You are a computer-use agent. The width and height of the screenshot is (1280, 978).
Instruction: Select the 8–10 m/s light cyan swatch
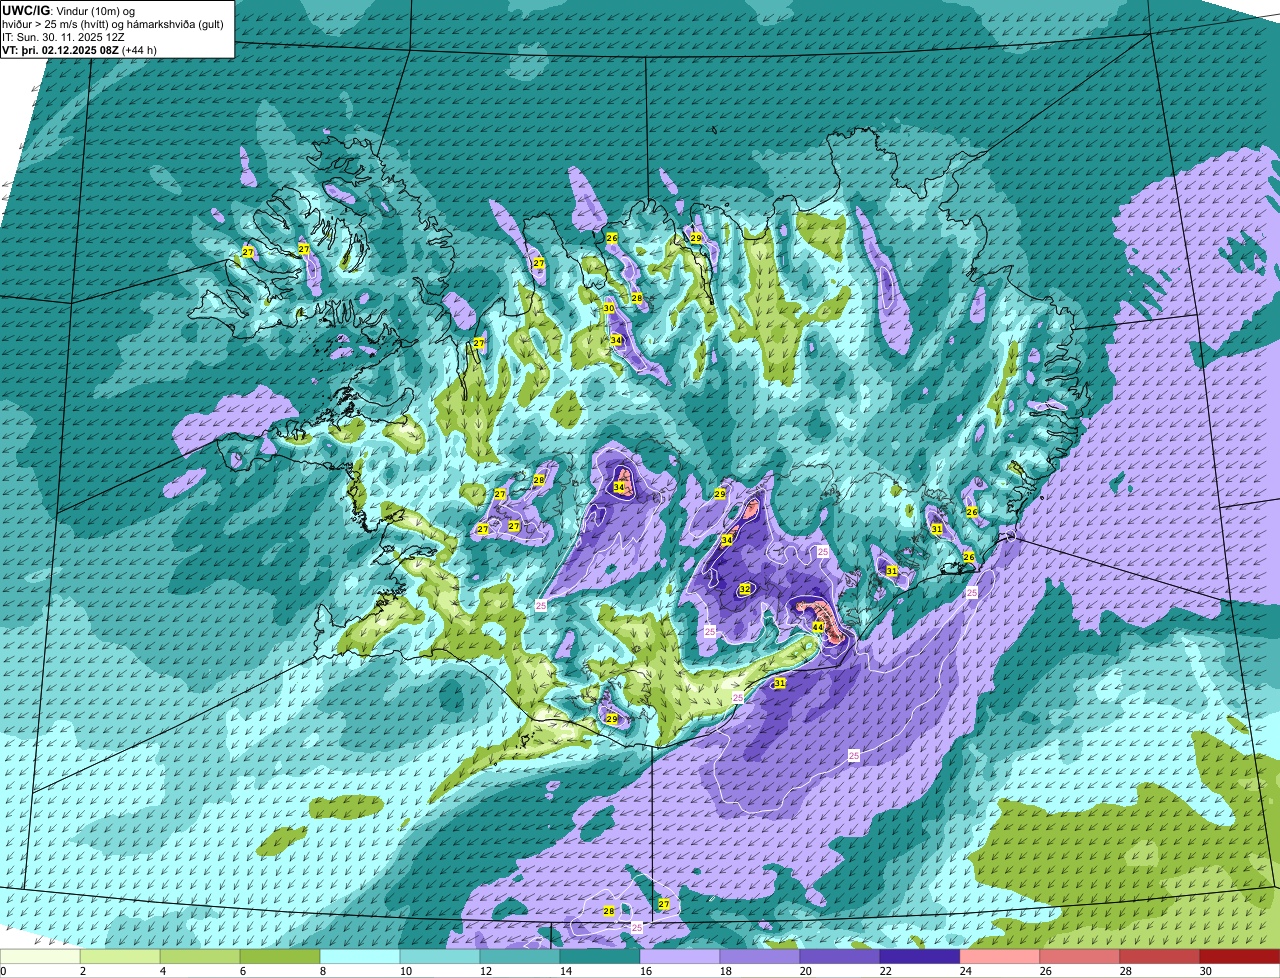[360, 957]
